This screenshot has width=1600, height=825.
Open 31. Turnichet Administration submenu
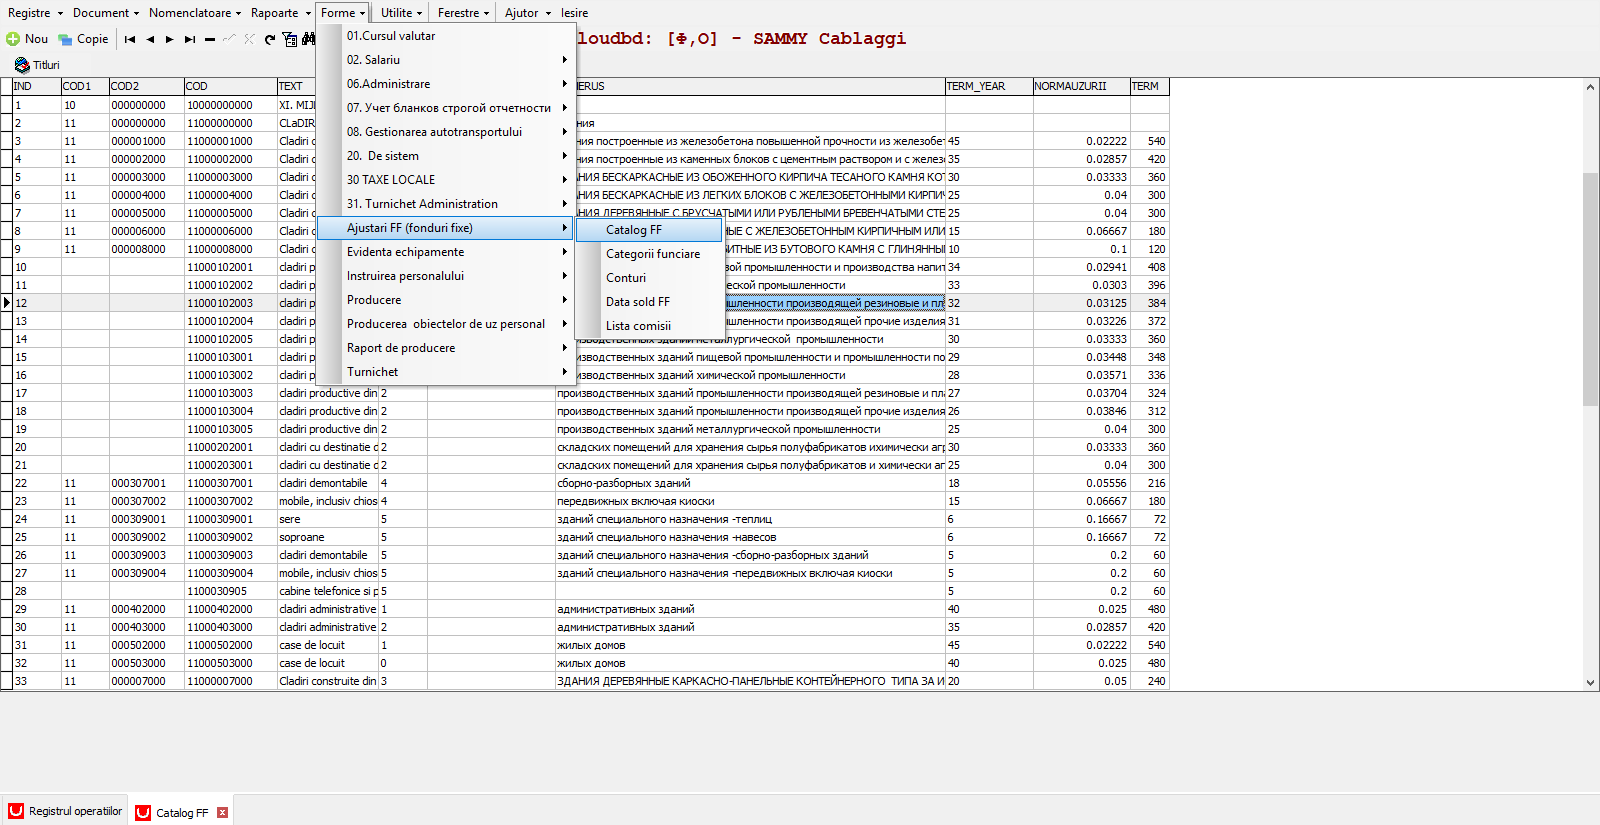445,204
